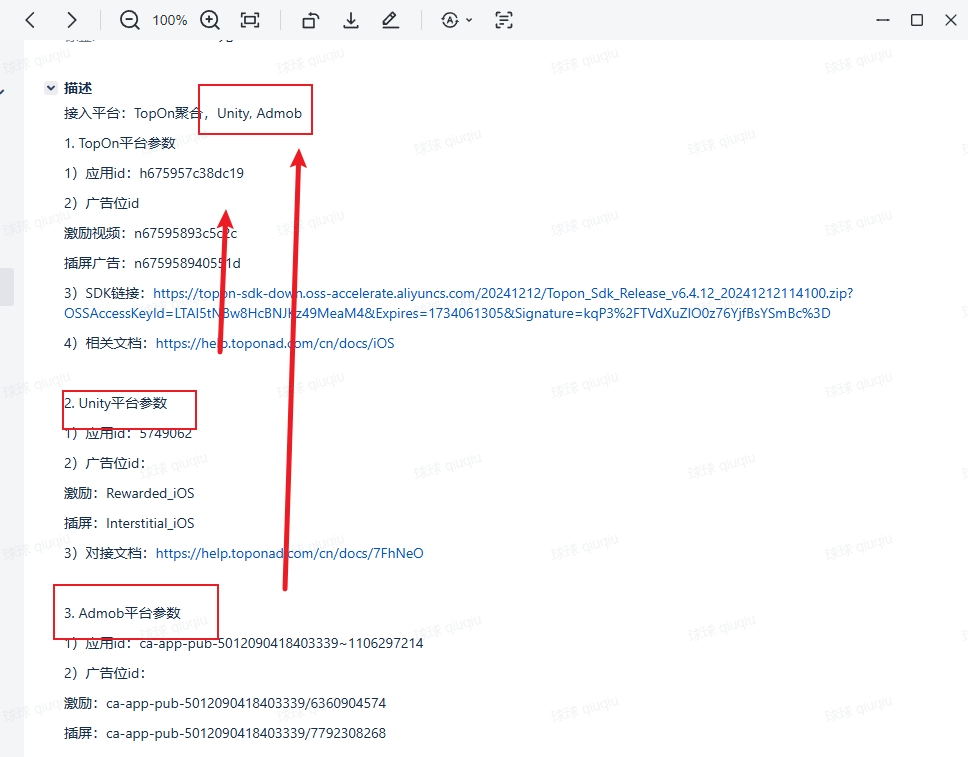Click the translate text icon

click(450, 20)
